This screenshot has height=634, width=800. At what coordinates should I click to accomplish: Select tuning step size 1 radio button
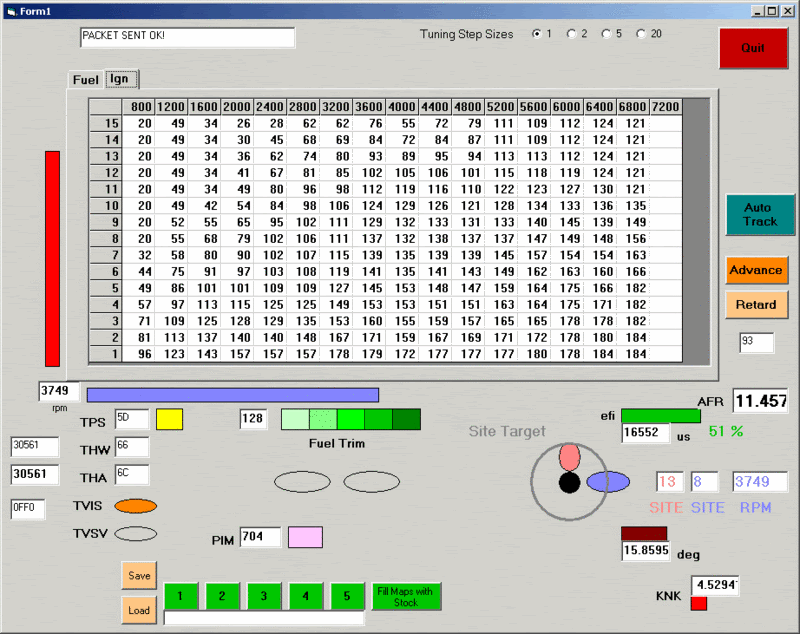click(x=536, y=34)
